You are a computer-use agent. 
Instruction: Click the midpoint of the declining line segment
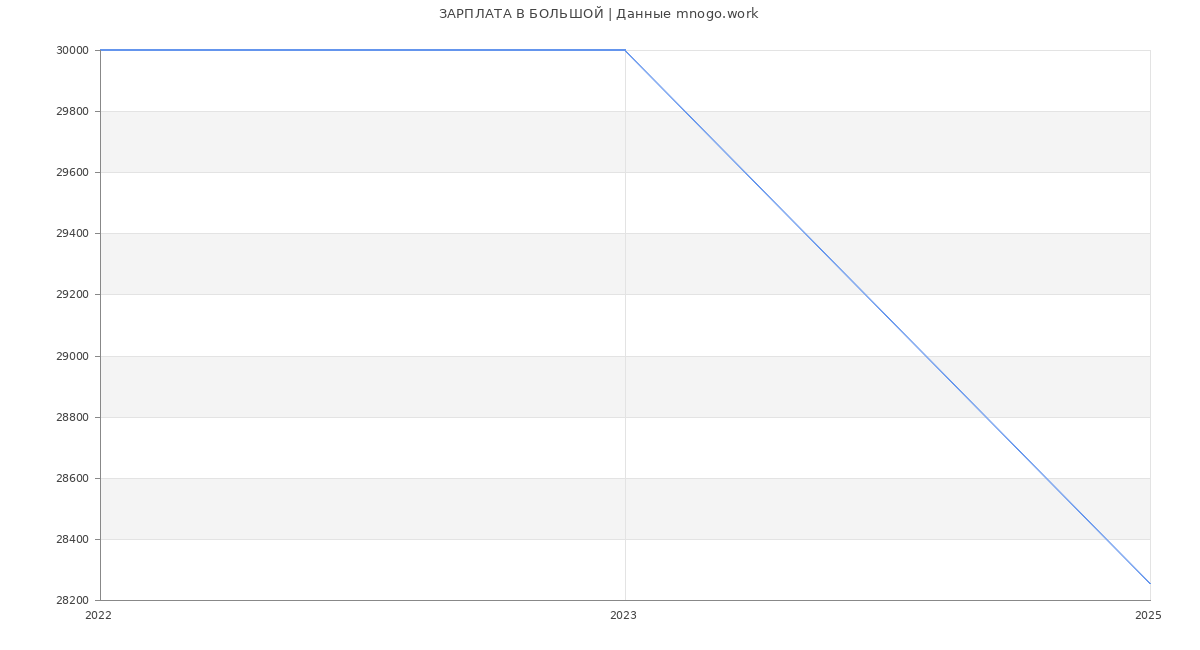[888, 317]
